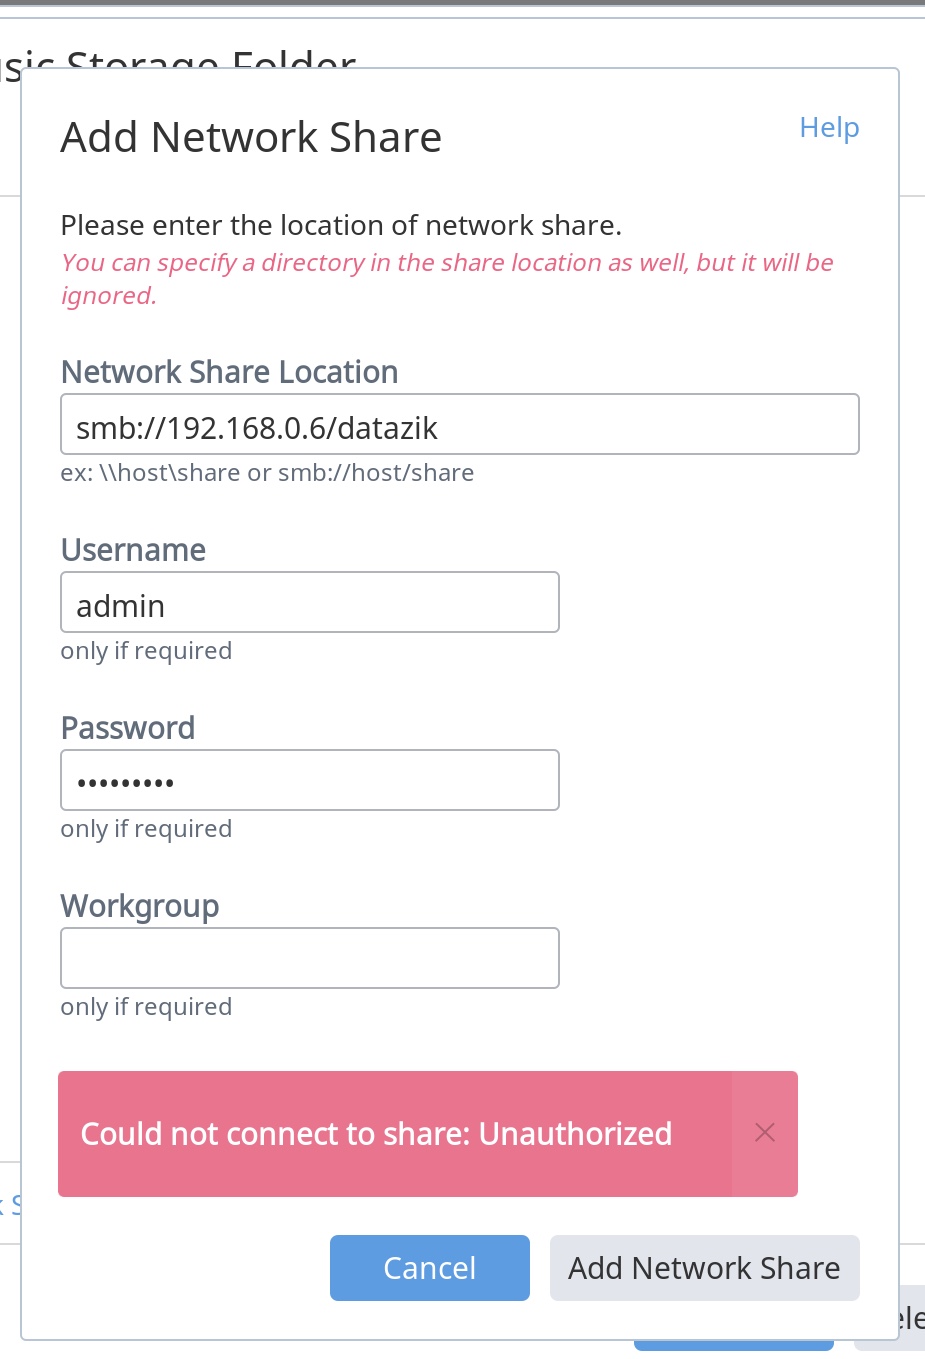The width and height of the screenshot is (925, 1359).
Task: Click 'Please enter the location' instruction text
Action: point(341,225)
